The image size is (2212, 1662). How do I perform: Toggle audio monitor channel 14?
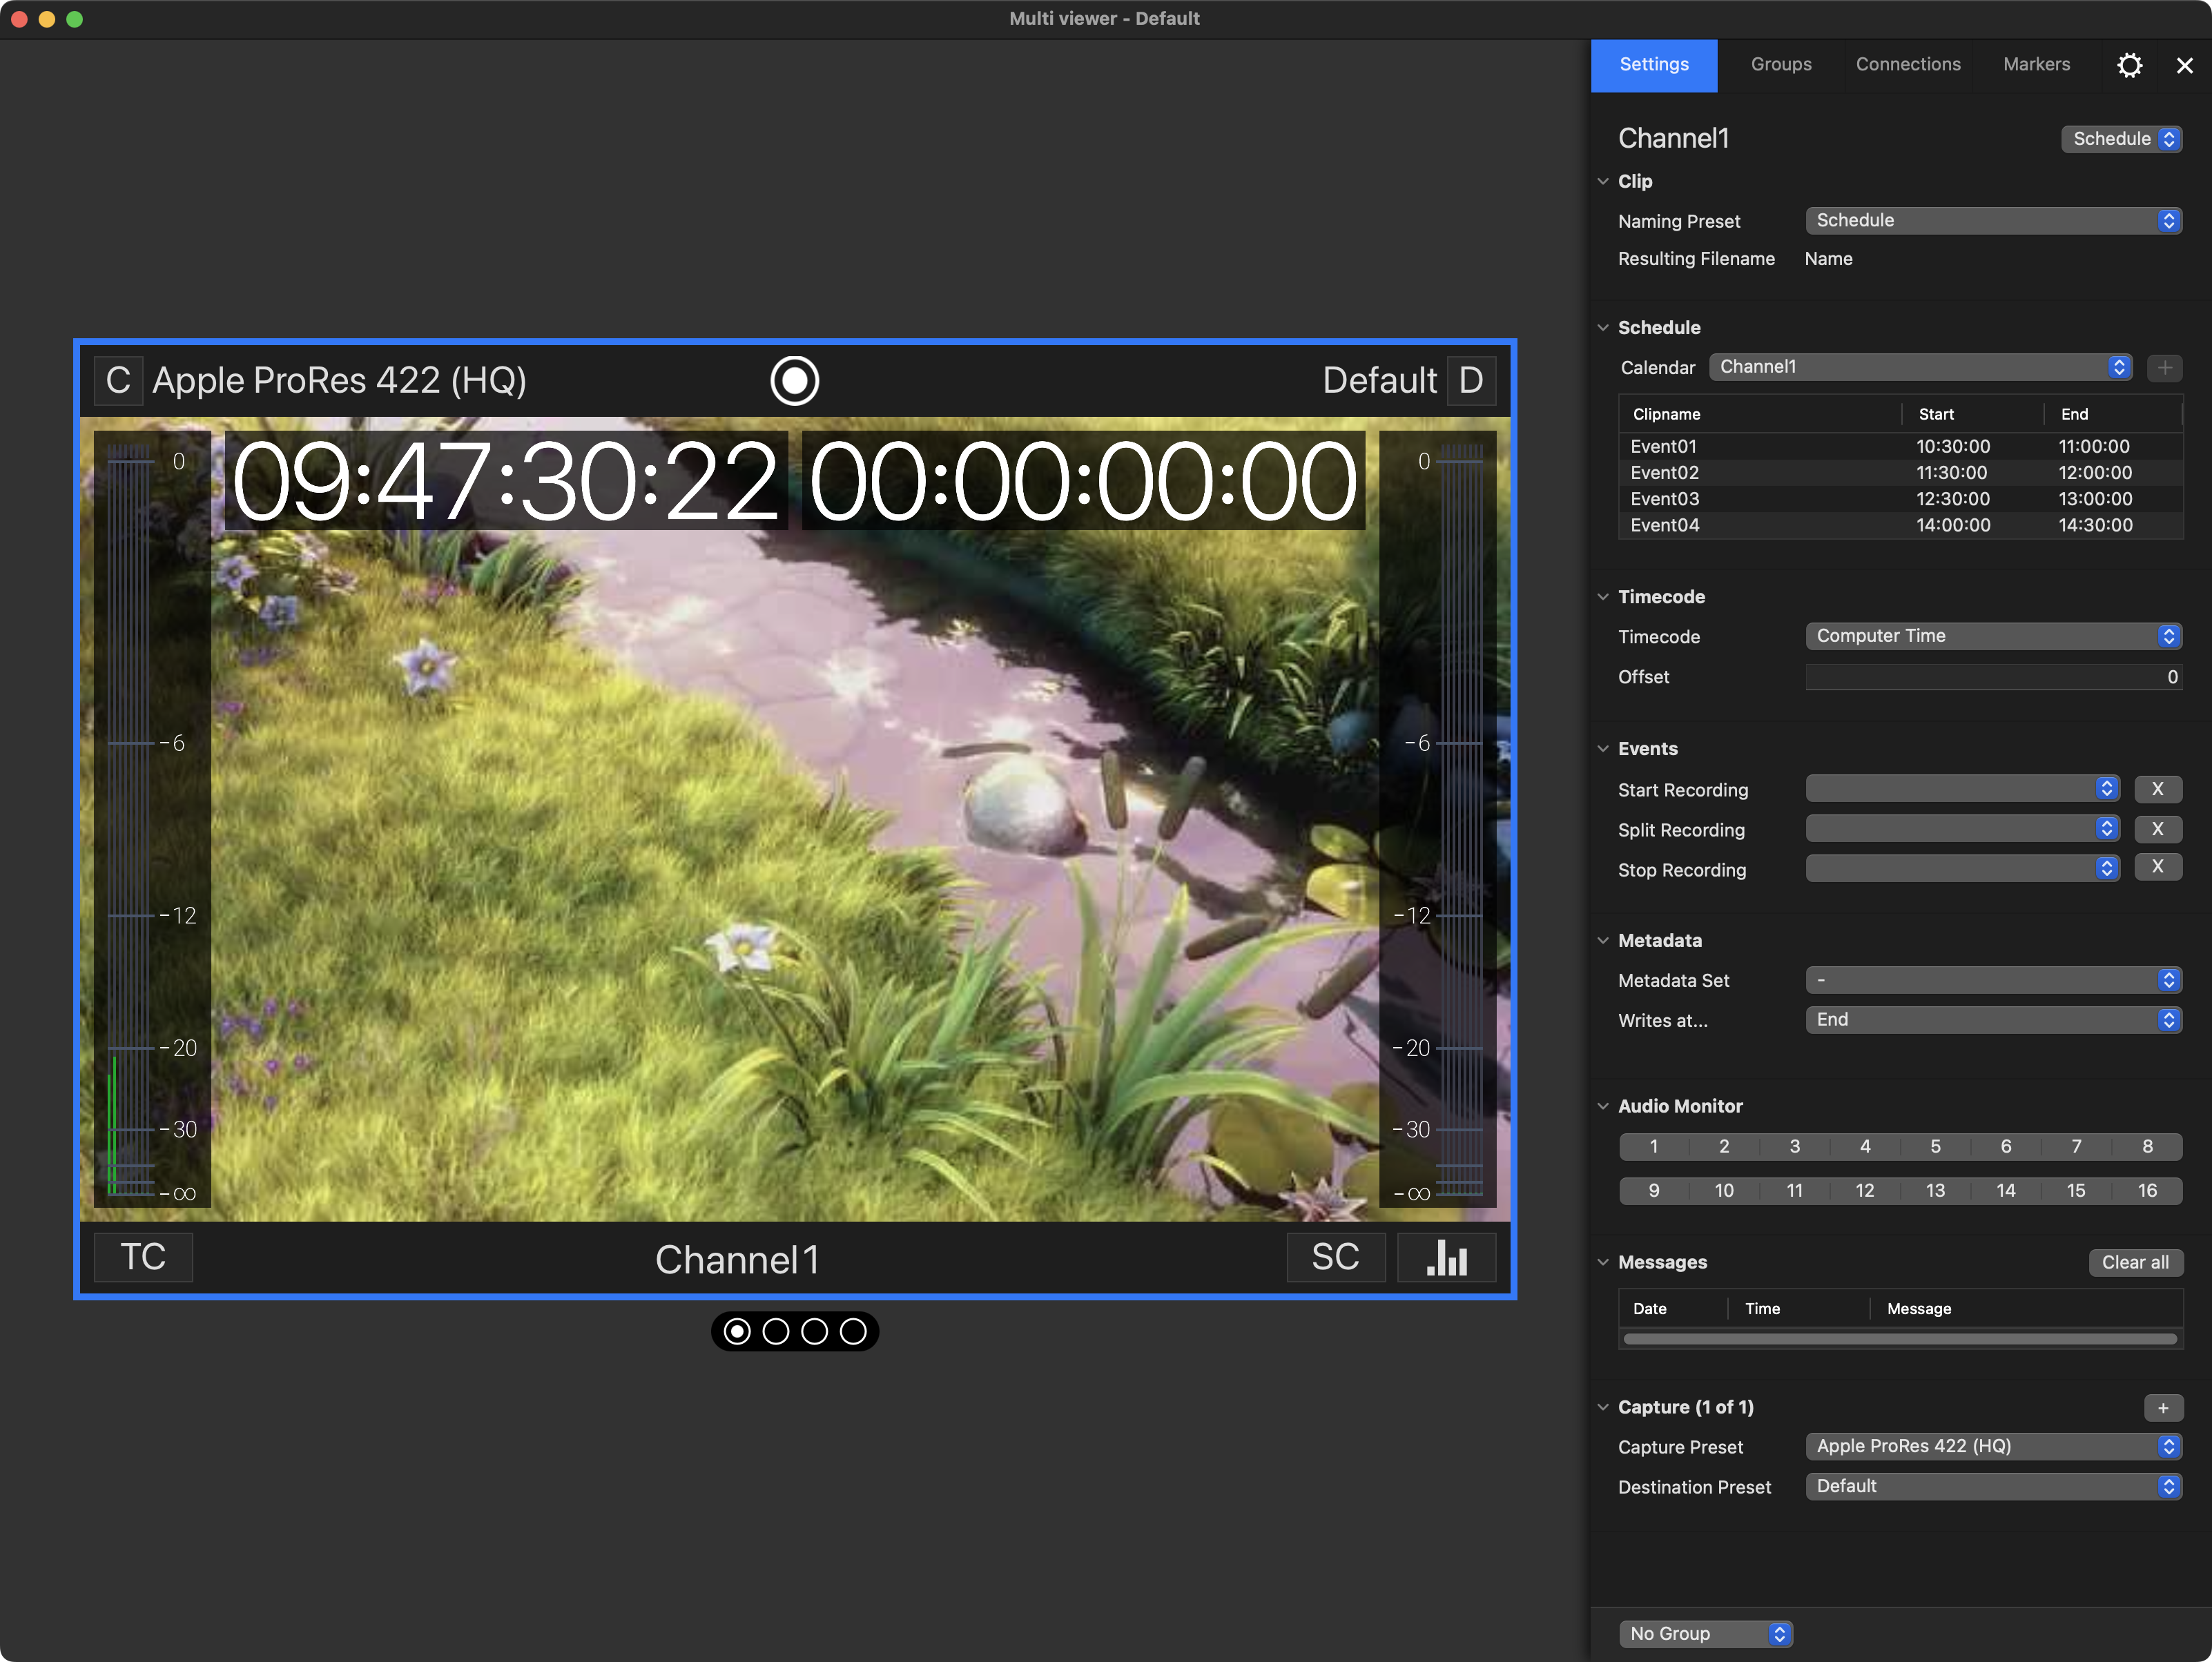click(x=2006, y=1190)
